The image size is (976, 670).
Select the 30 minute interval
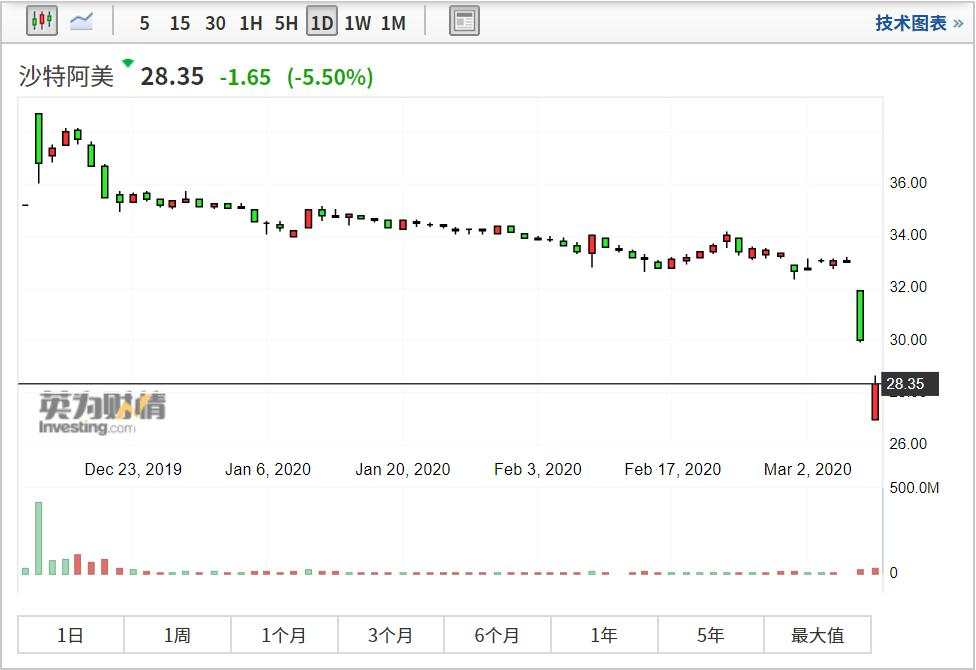215,24
